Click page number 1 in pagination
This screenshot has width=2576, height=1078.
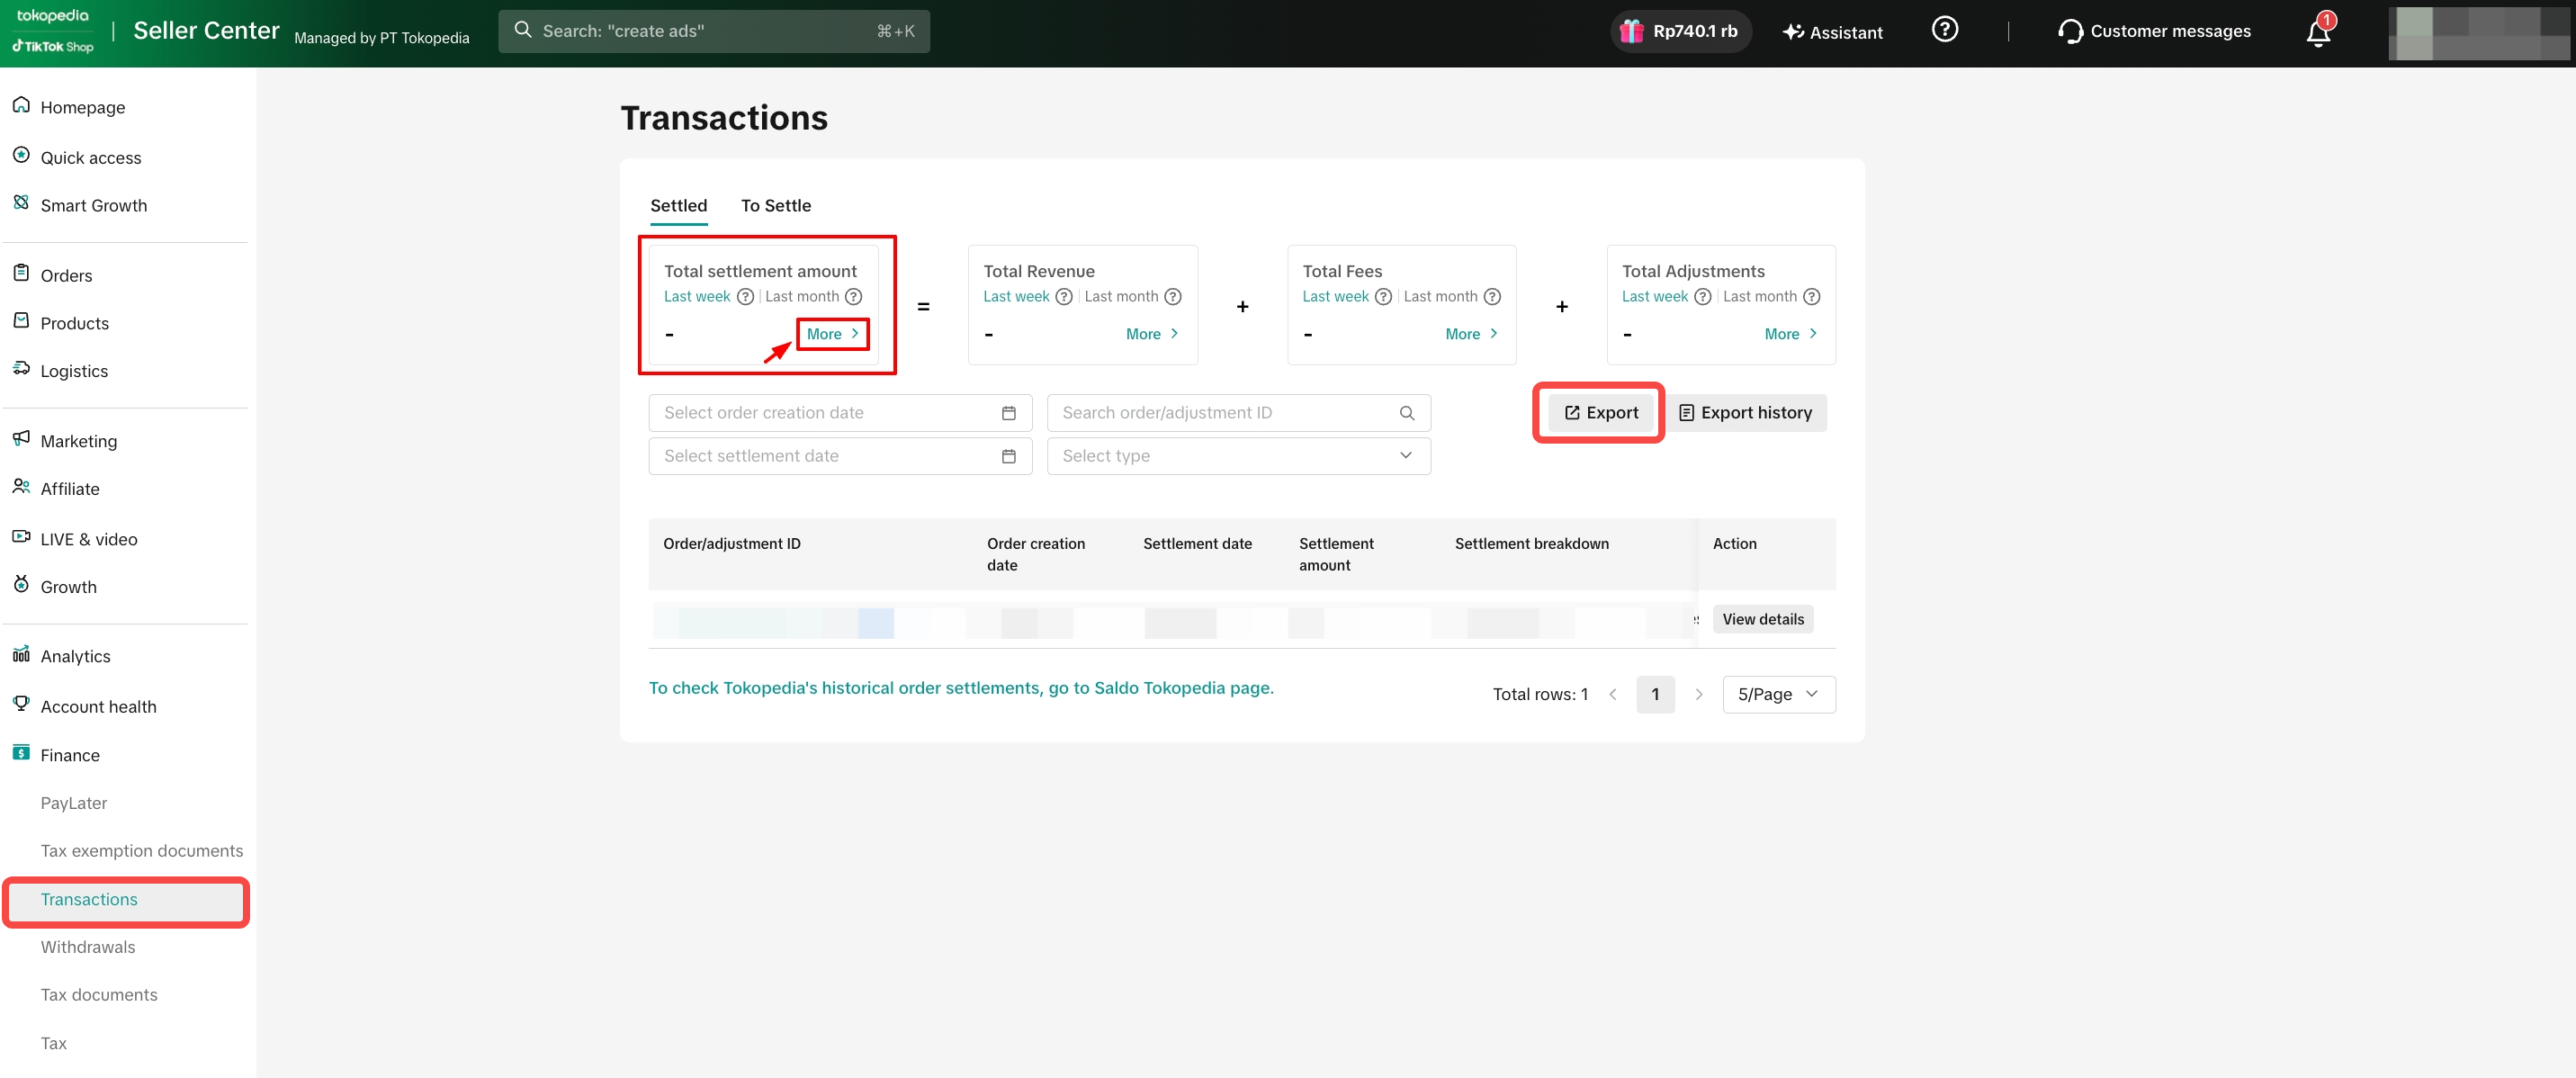pos(1655,694)
